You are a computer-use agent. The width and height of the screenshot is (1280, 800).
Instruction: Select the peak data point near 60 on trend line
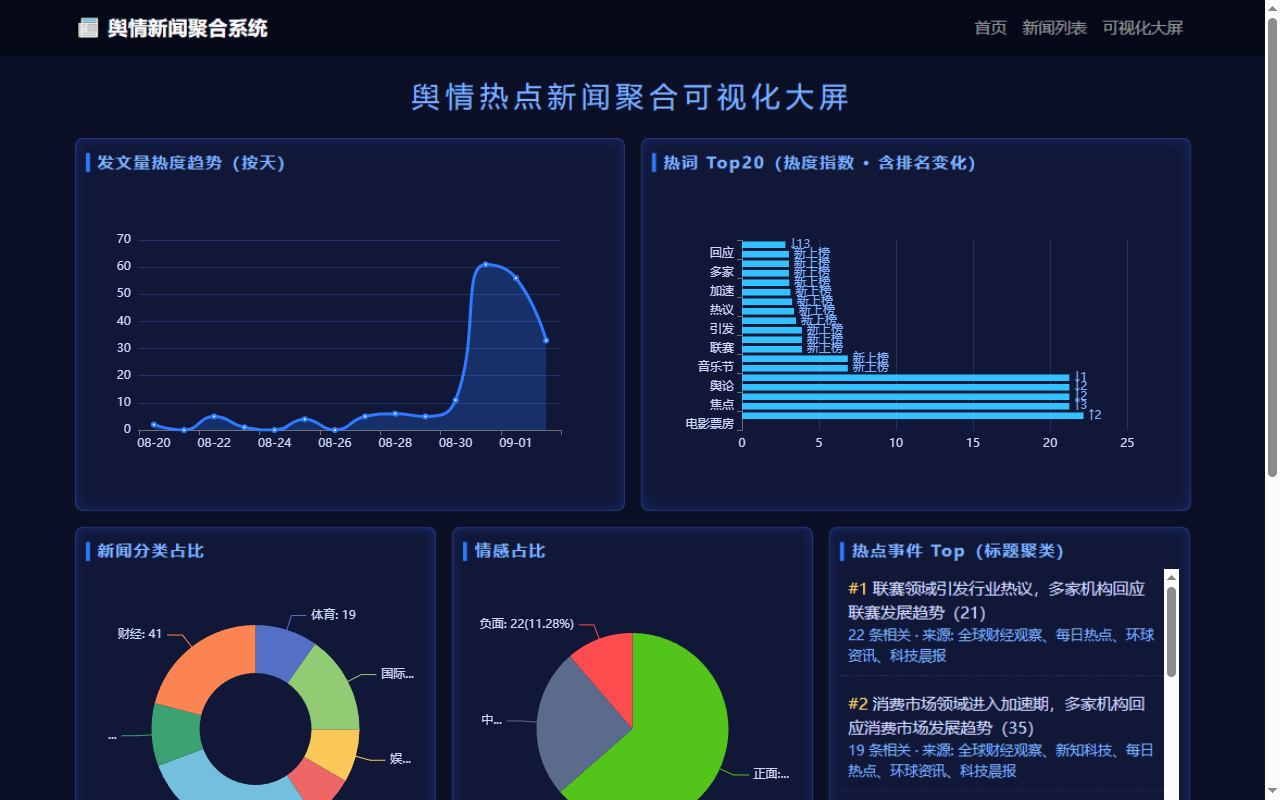[x=485, y=264]
